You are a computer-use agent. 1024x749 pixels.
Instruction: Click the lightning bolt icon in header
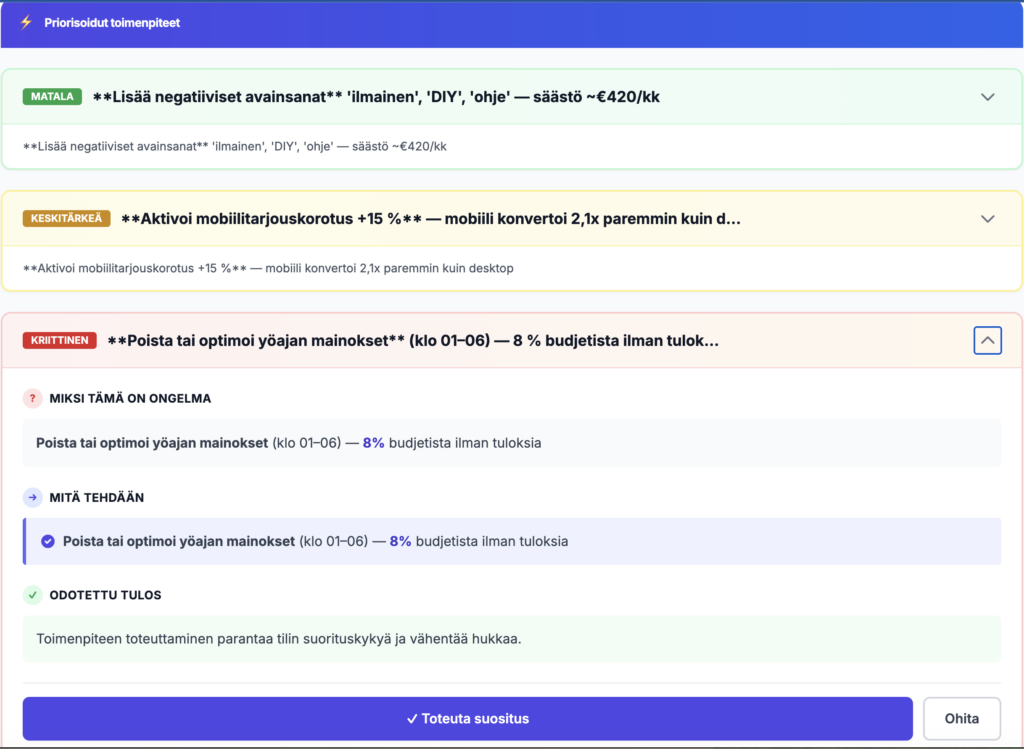26,22
